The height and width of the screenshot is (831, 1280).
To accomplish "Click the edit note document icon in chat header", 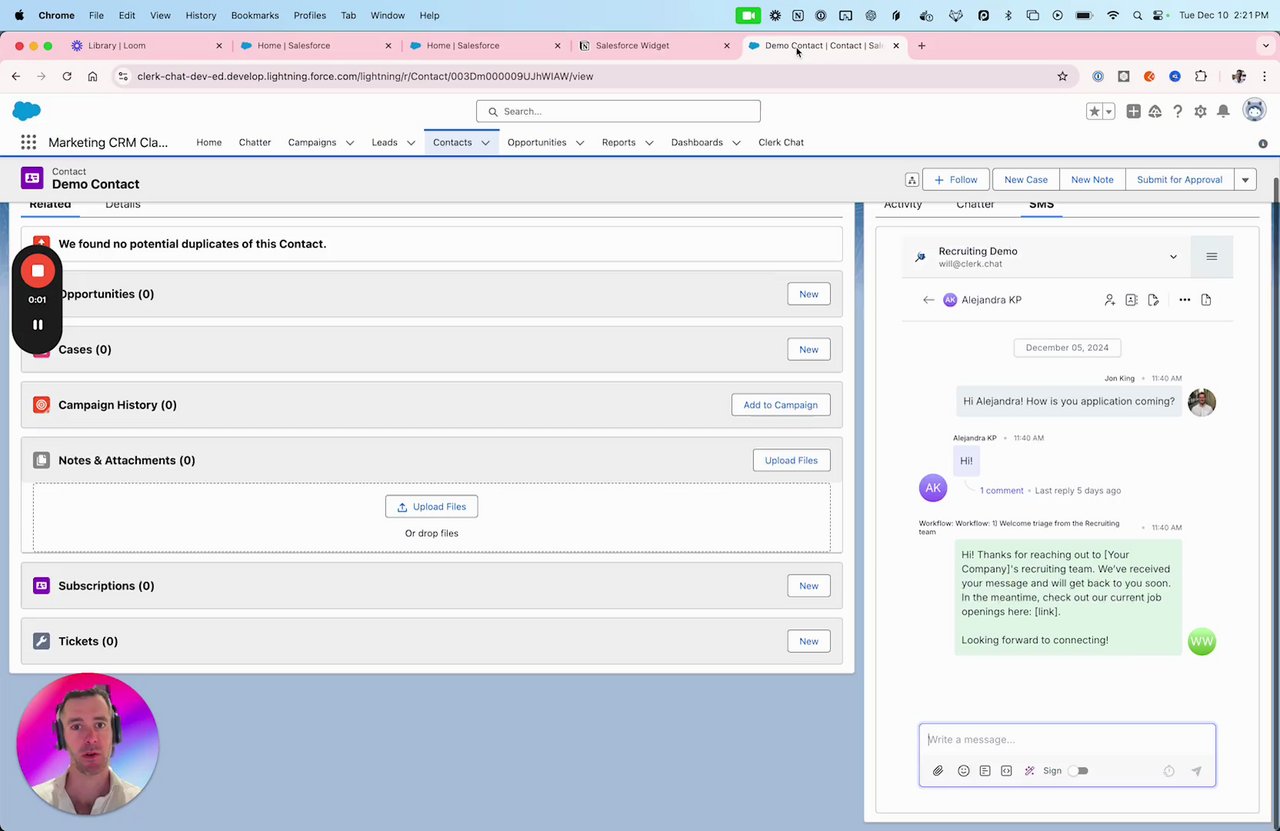I will tap(1153, 300).
